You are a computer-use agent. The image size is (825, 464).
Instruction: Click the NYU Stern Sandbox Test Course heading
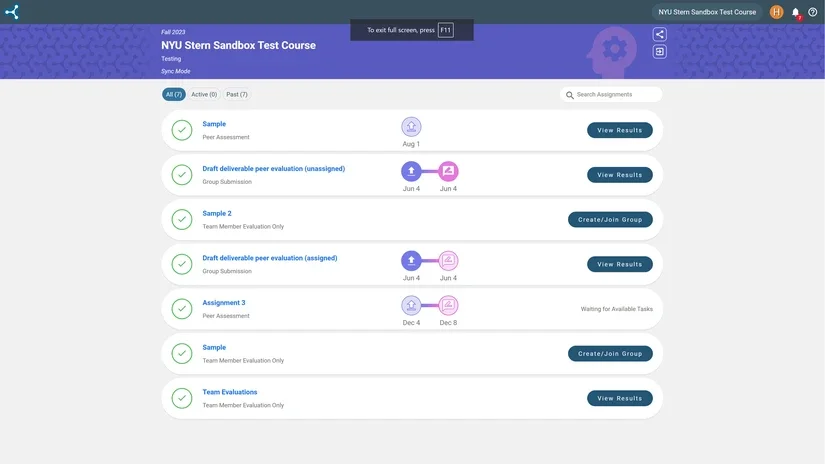coord(238,45)
